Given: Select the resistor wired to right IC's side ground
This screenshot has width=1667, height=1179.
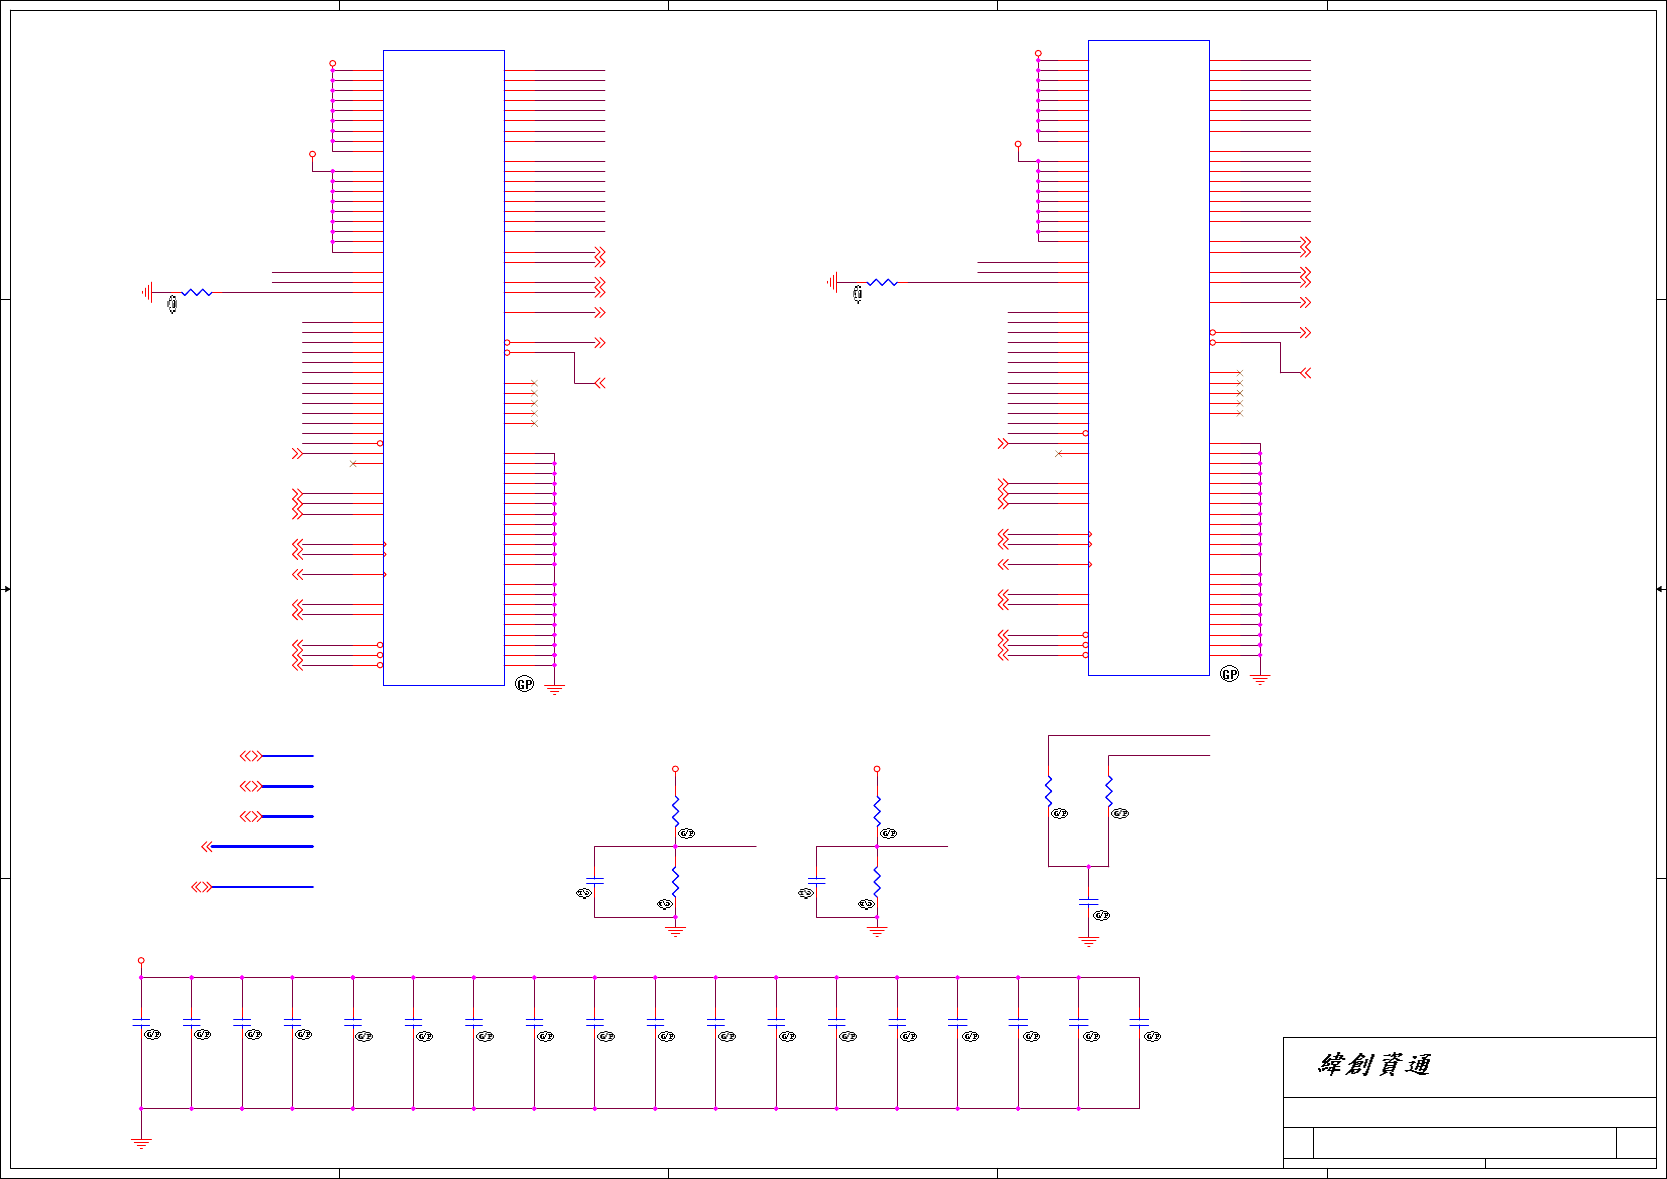Looking at the screenshot, I should click(882, 283).
